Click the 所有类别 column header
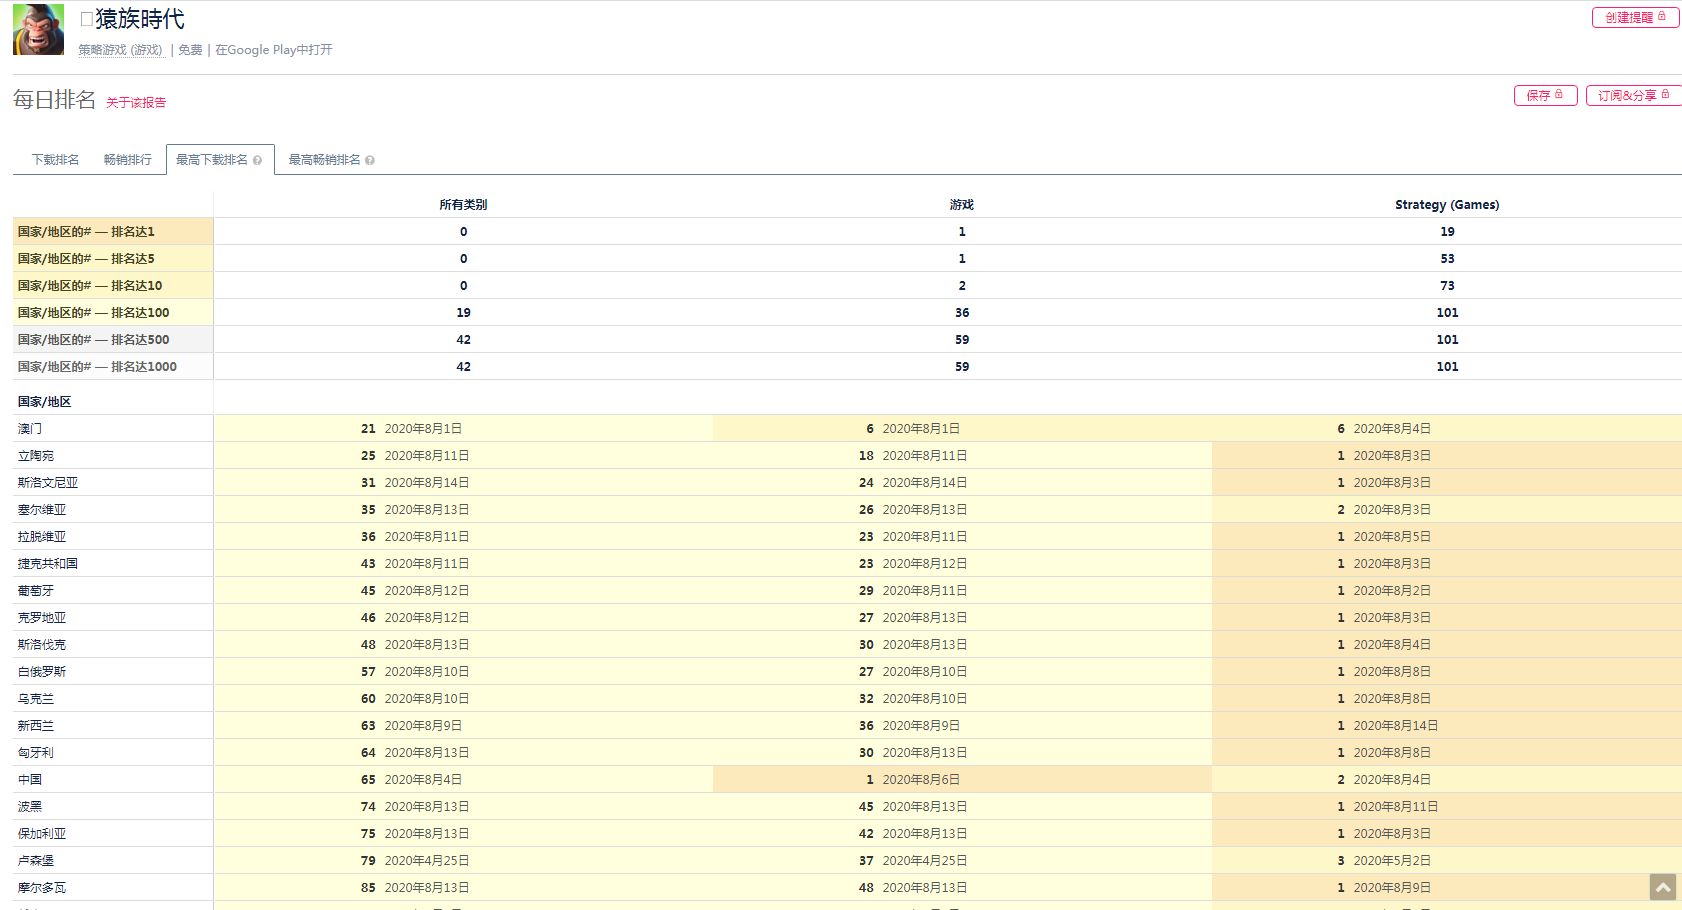The height and width of the screenshot is (910, 1682). pos(463,205)
